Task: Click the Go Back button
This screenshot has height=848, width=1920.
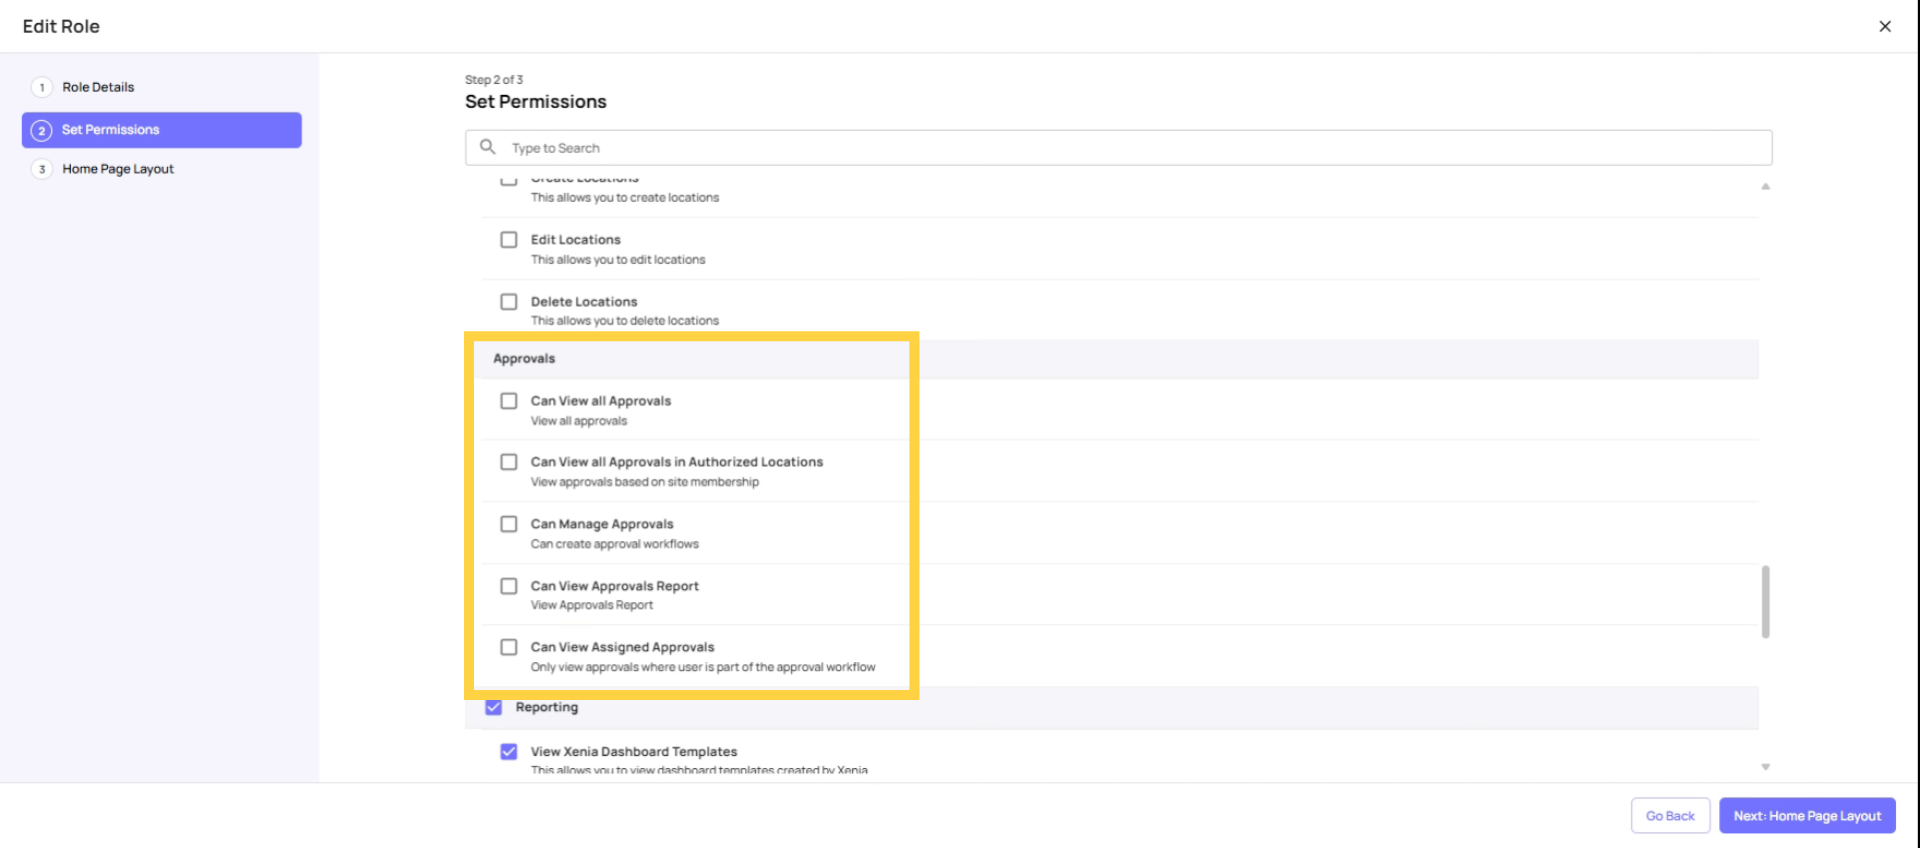Action: tap(1670, 816)
